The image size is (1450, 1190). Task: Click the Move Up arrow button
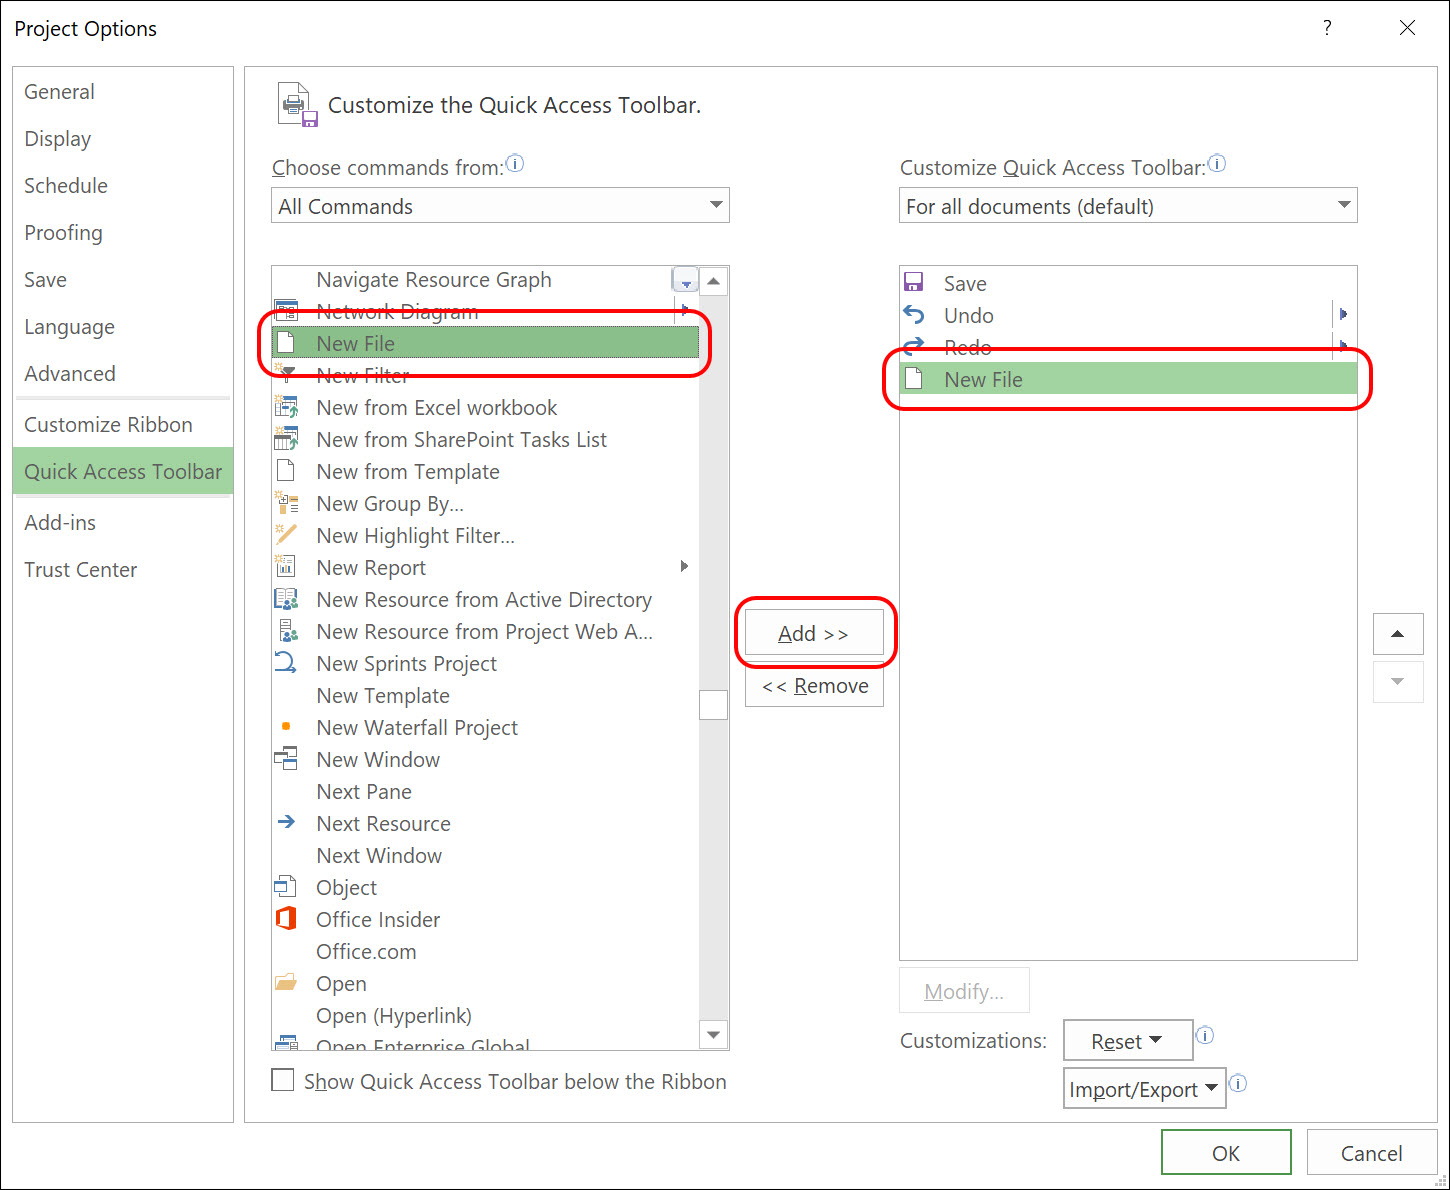pyautogui.click(x=1398, y=634)
